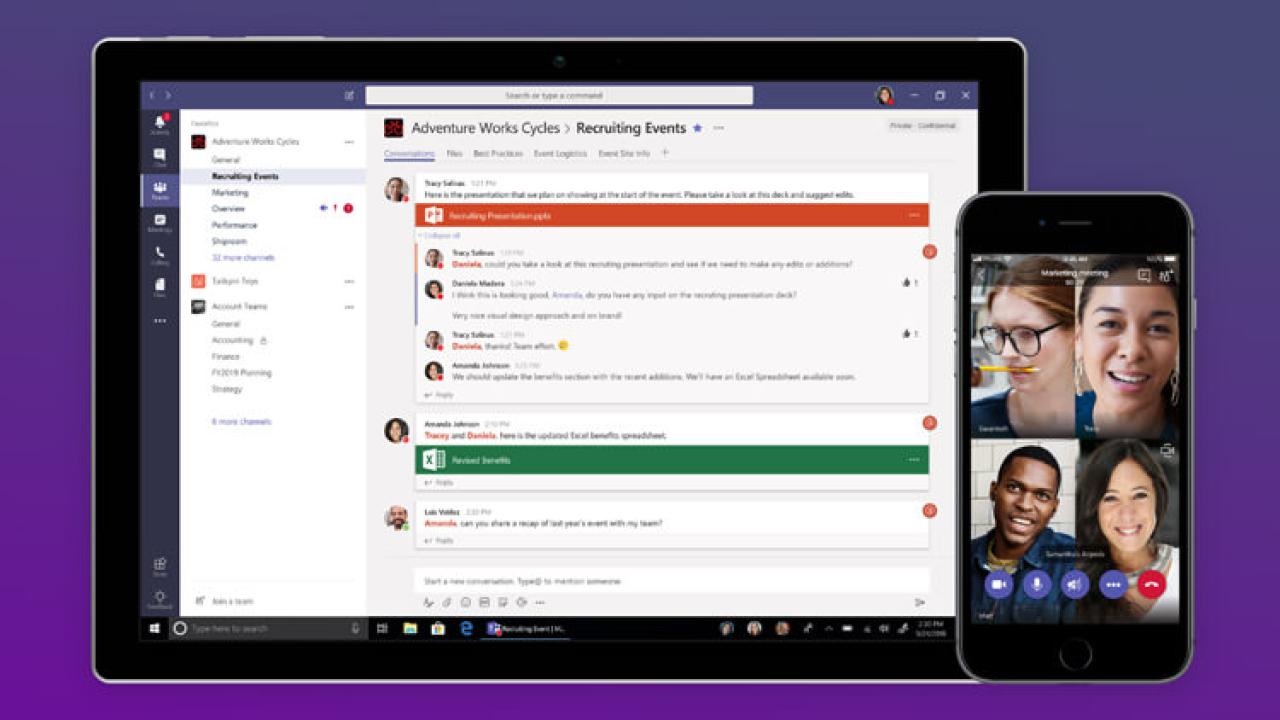The width and height of the screenshot is (1280, 720).
Task: Open more compose options ellipsis
Action: (x=540, y=602)
